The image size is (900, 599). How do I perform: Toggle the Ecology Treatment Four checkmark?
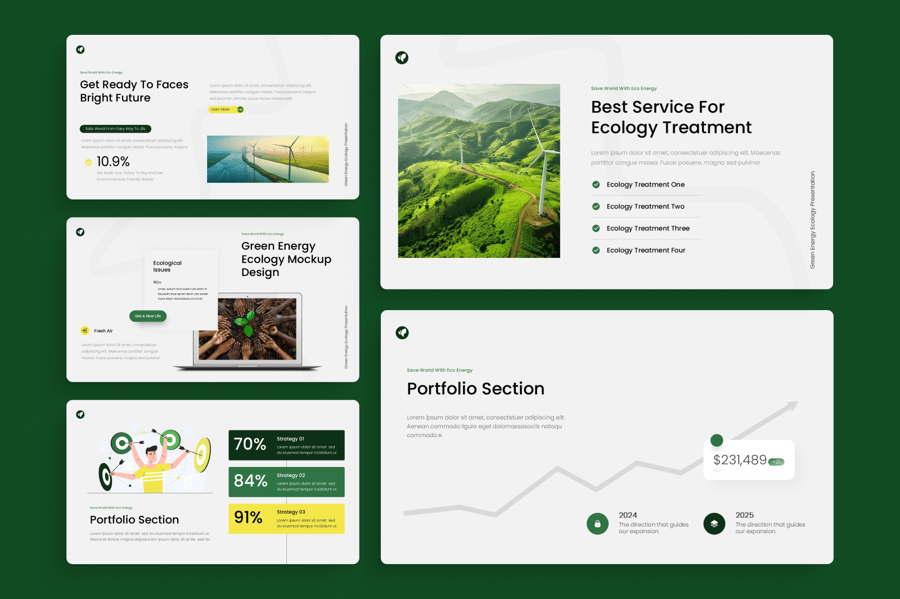click(596, 250)
